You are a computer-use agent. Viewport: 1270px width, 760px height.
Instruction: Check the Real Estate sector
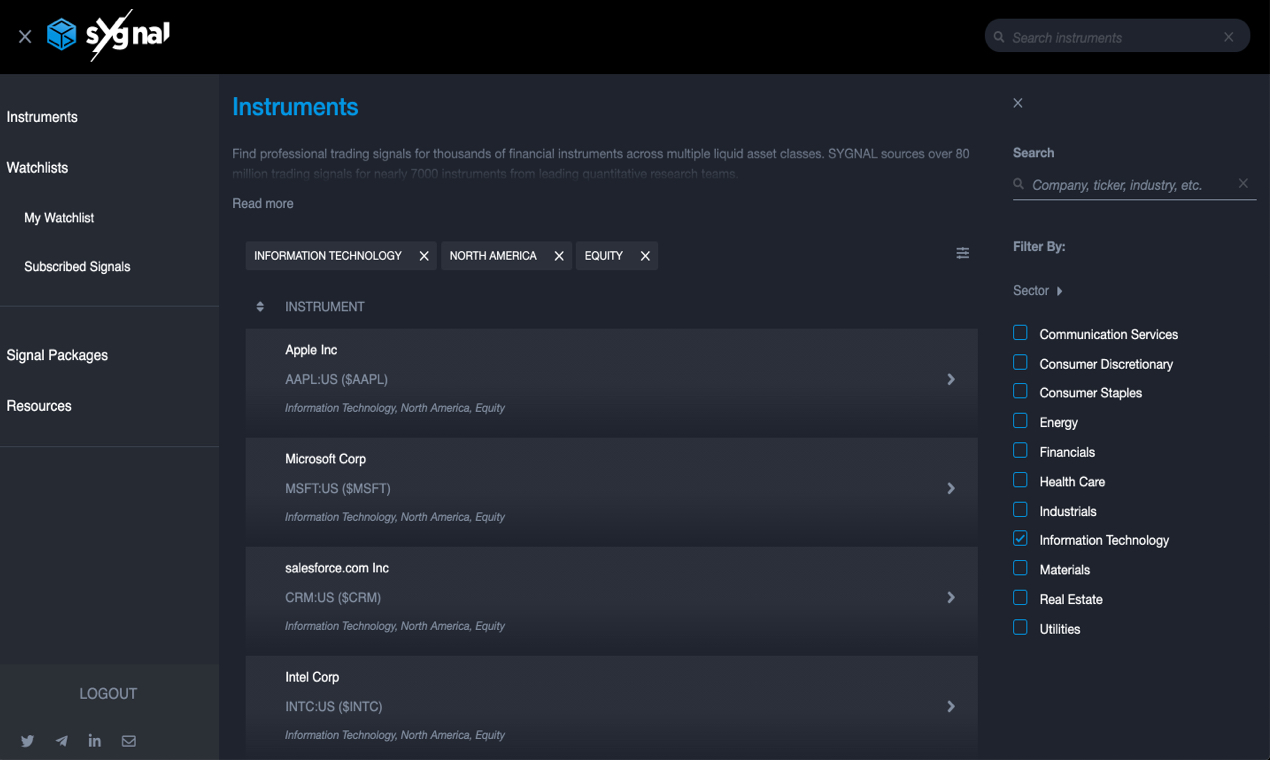coord(1020,598)
